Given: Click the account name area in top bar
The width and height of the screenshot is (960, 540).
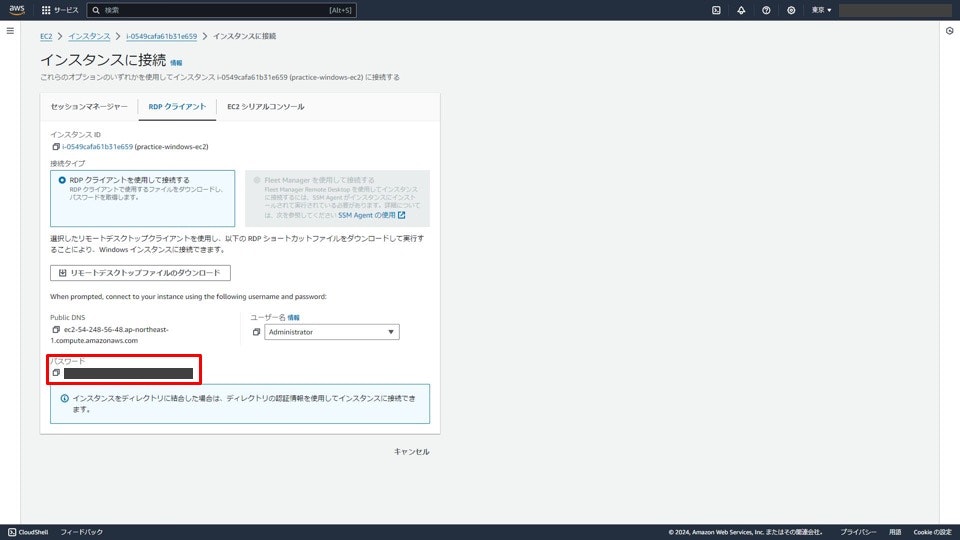Looking at the screenshot, I should (895, 10).
